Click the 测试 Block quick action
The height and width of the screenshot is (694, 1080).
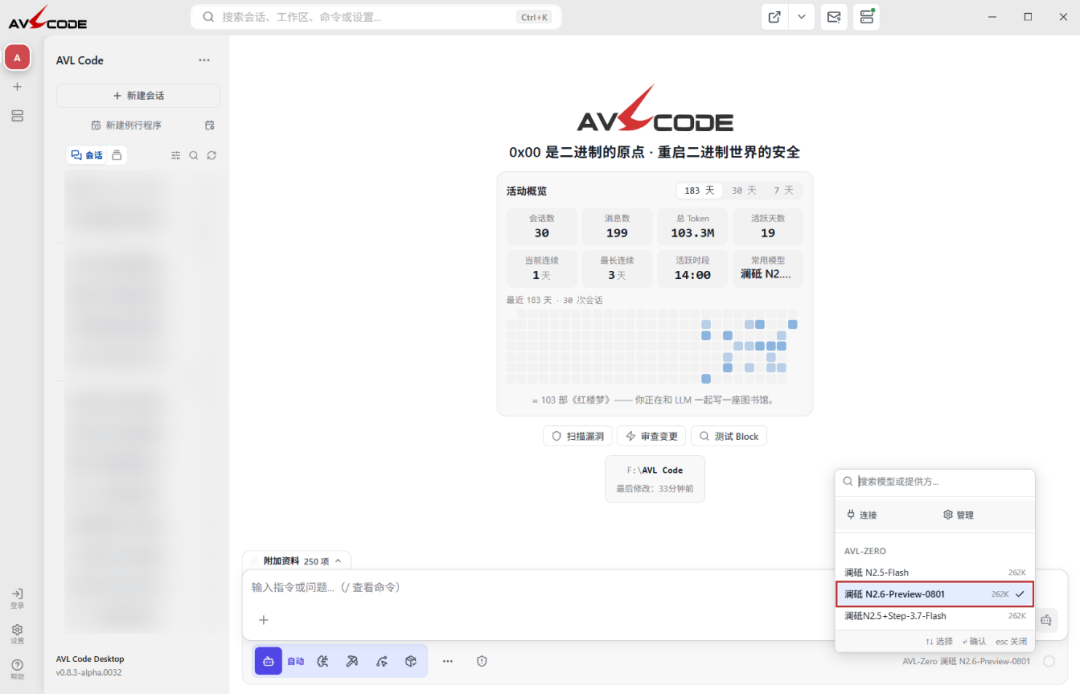[729, 437]
